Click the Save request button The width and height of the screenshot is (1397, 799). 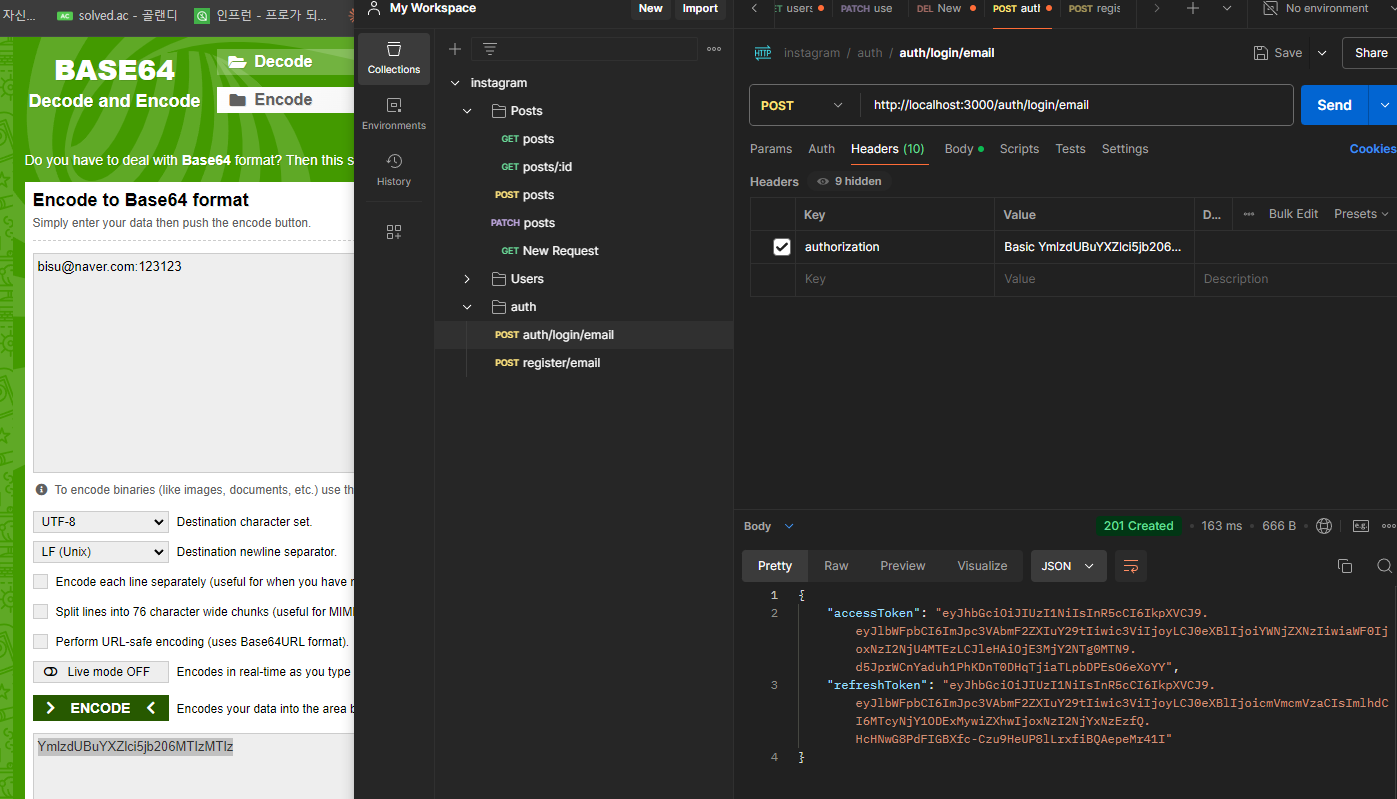[1278, 53]
